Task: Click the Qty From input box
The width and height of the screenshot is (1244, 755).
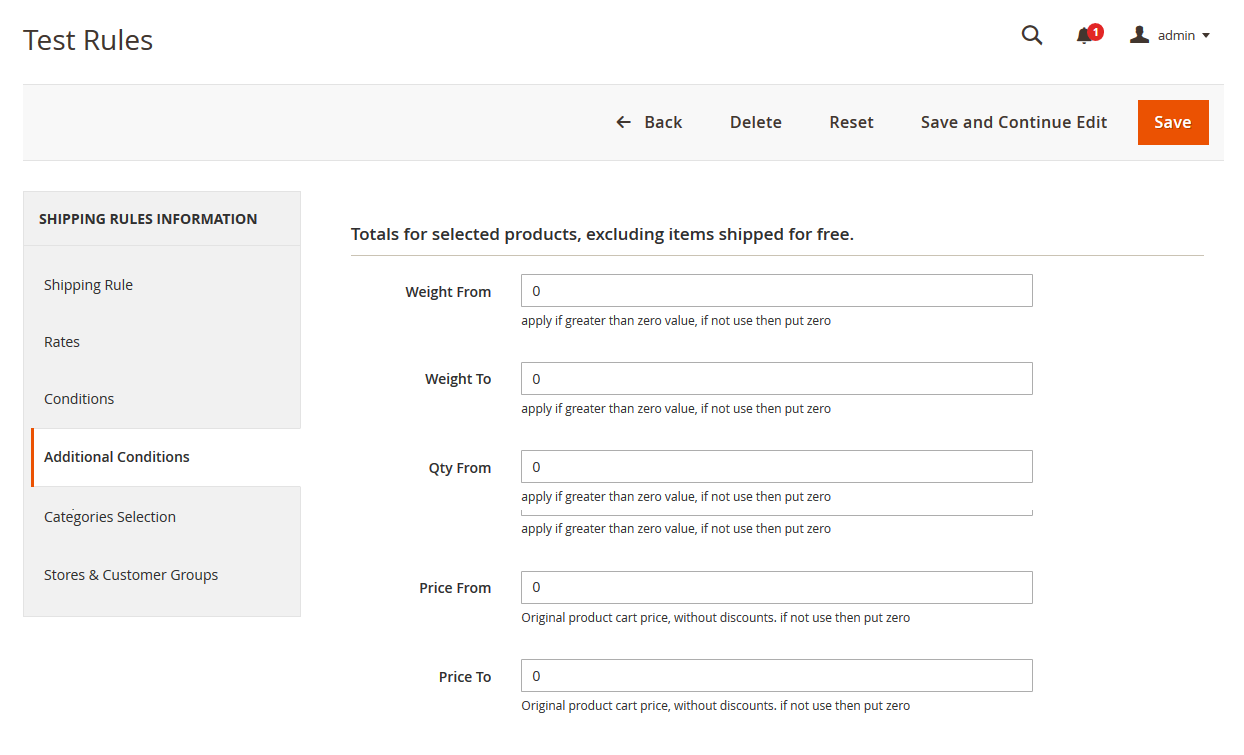Action: (x=776, y=467)
